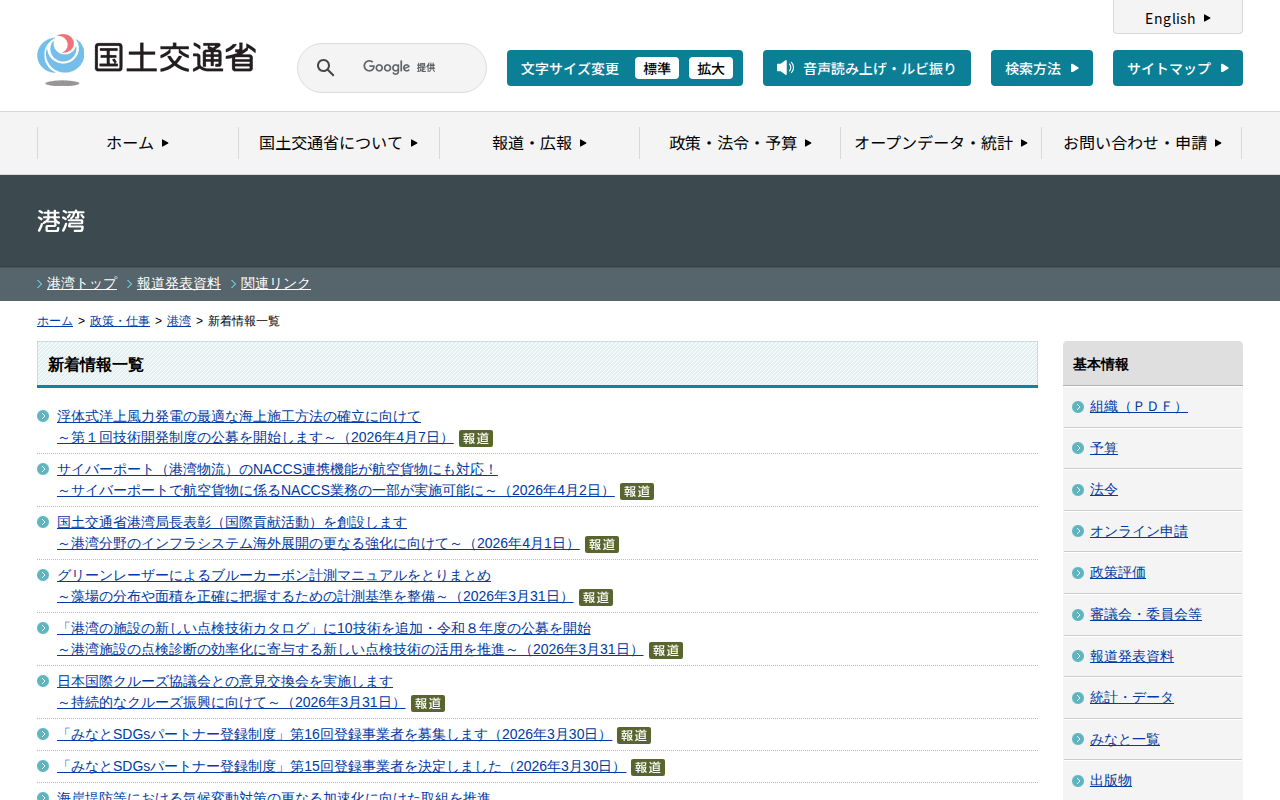Click the speaker icon for 音声読み上げ

[x=785, y=68]
